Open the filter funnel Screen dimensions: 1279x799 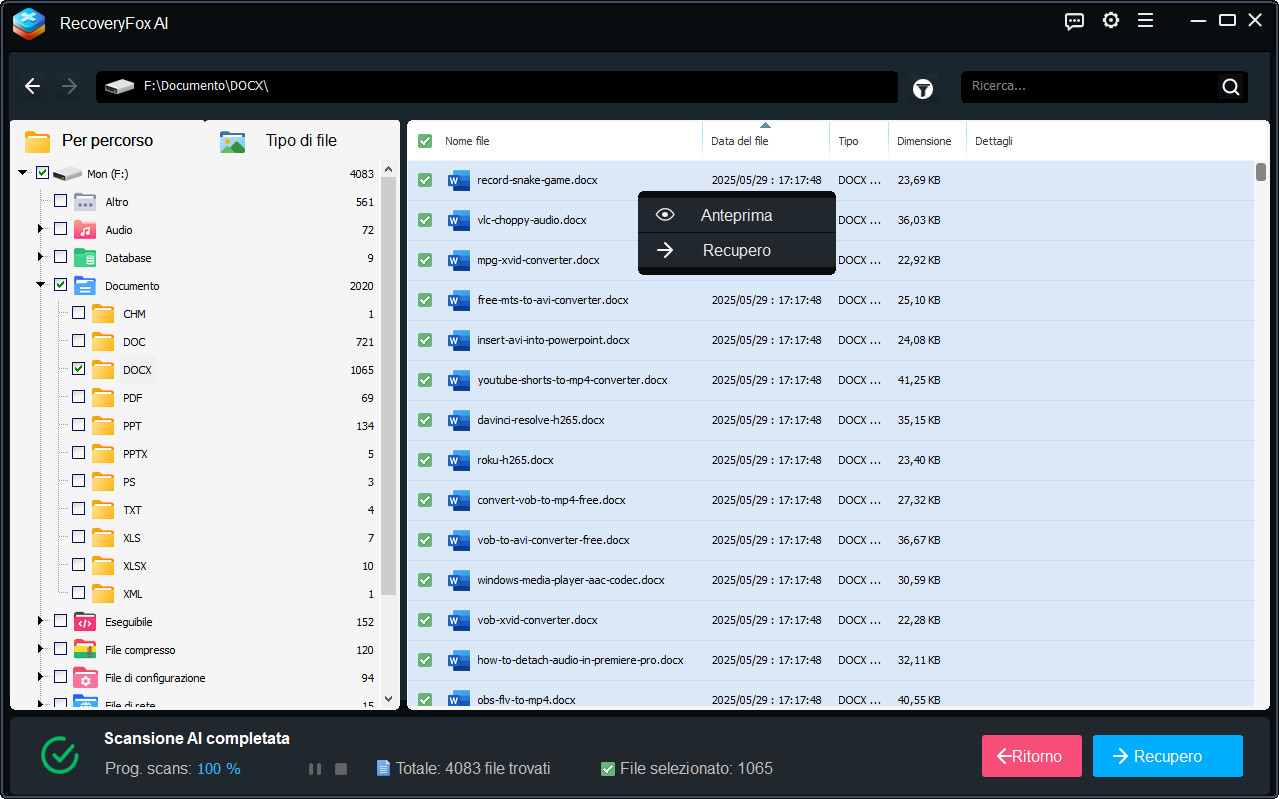point(923,89)
